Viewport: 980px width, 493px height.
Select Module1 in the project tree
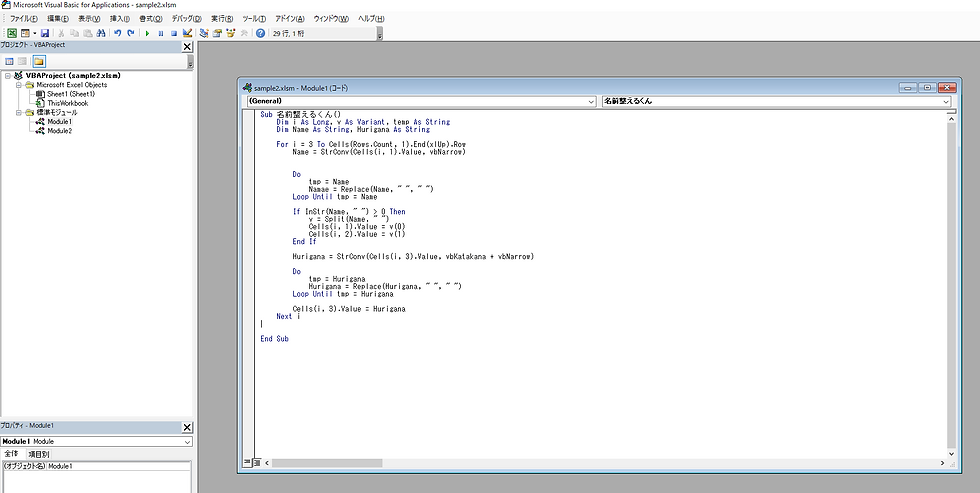click(x=59, y=122)
